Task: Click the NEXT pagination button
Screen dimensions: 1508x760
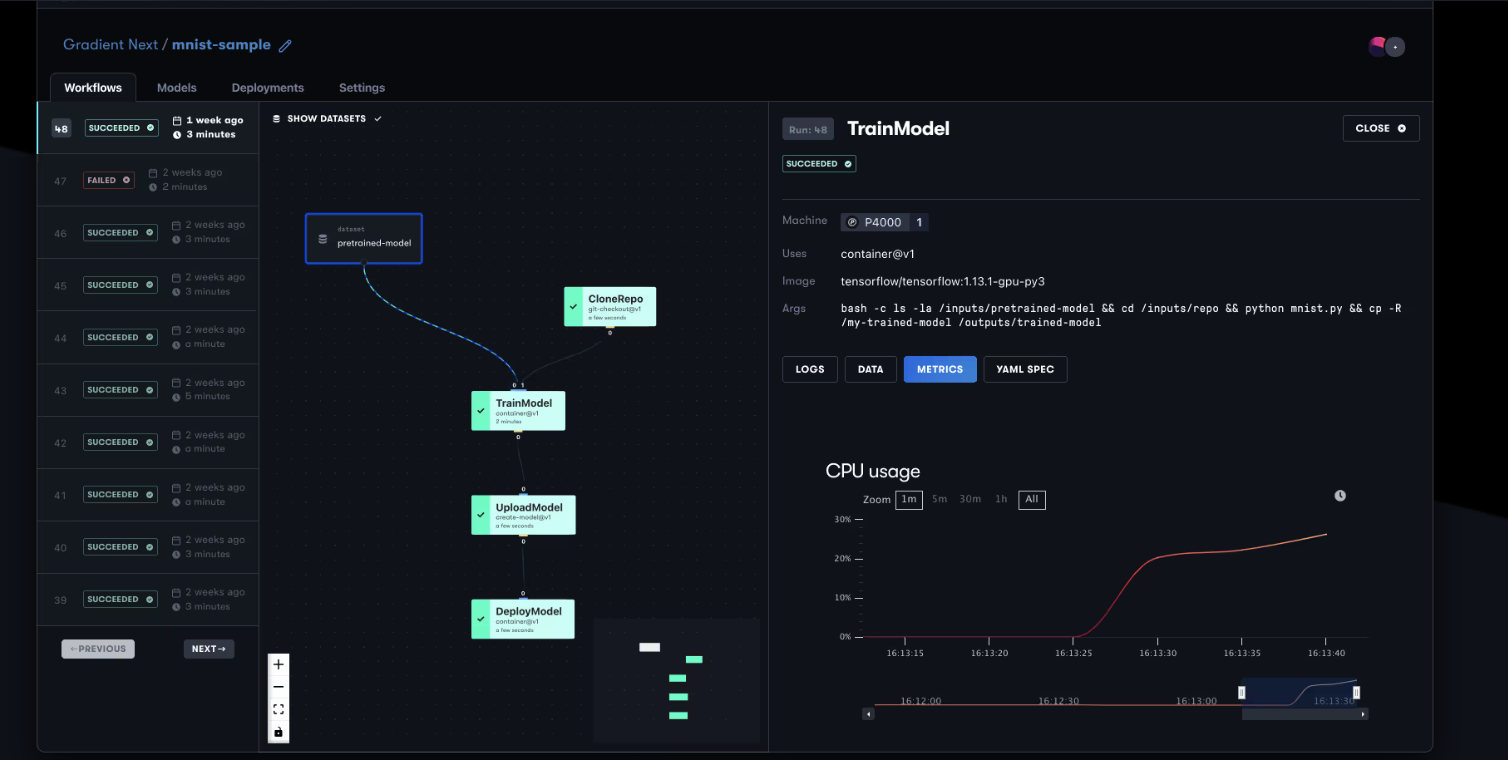Action: pyautogui.click(x=208, y=649)
